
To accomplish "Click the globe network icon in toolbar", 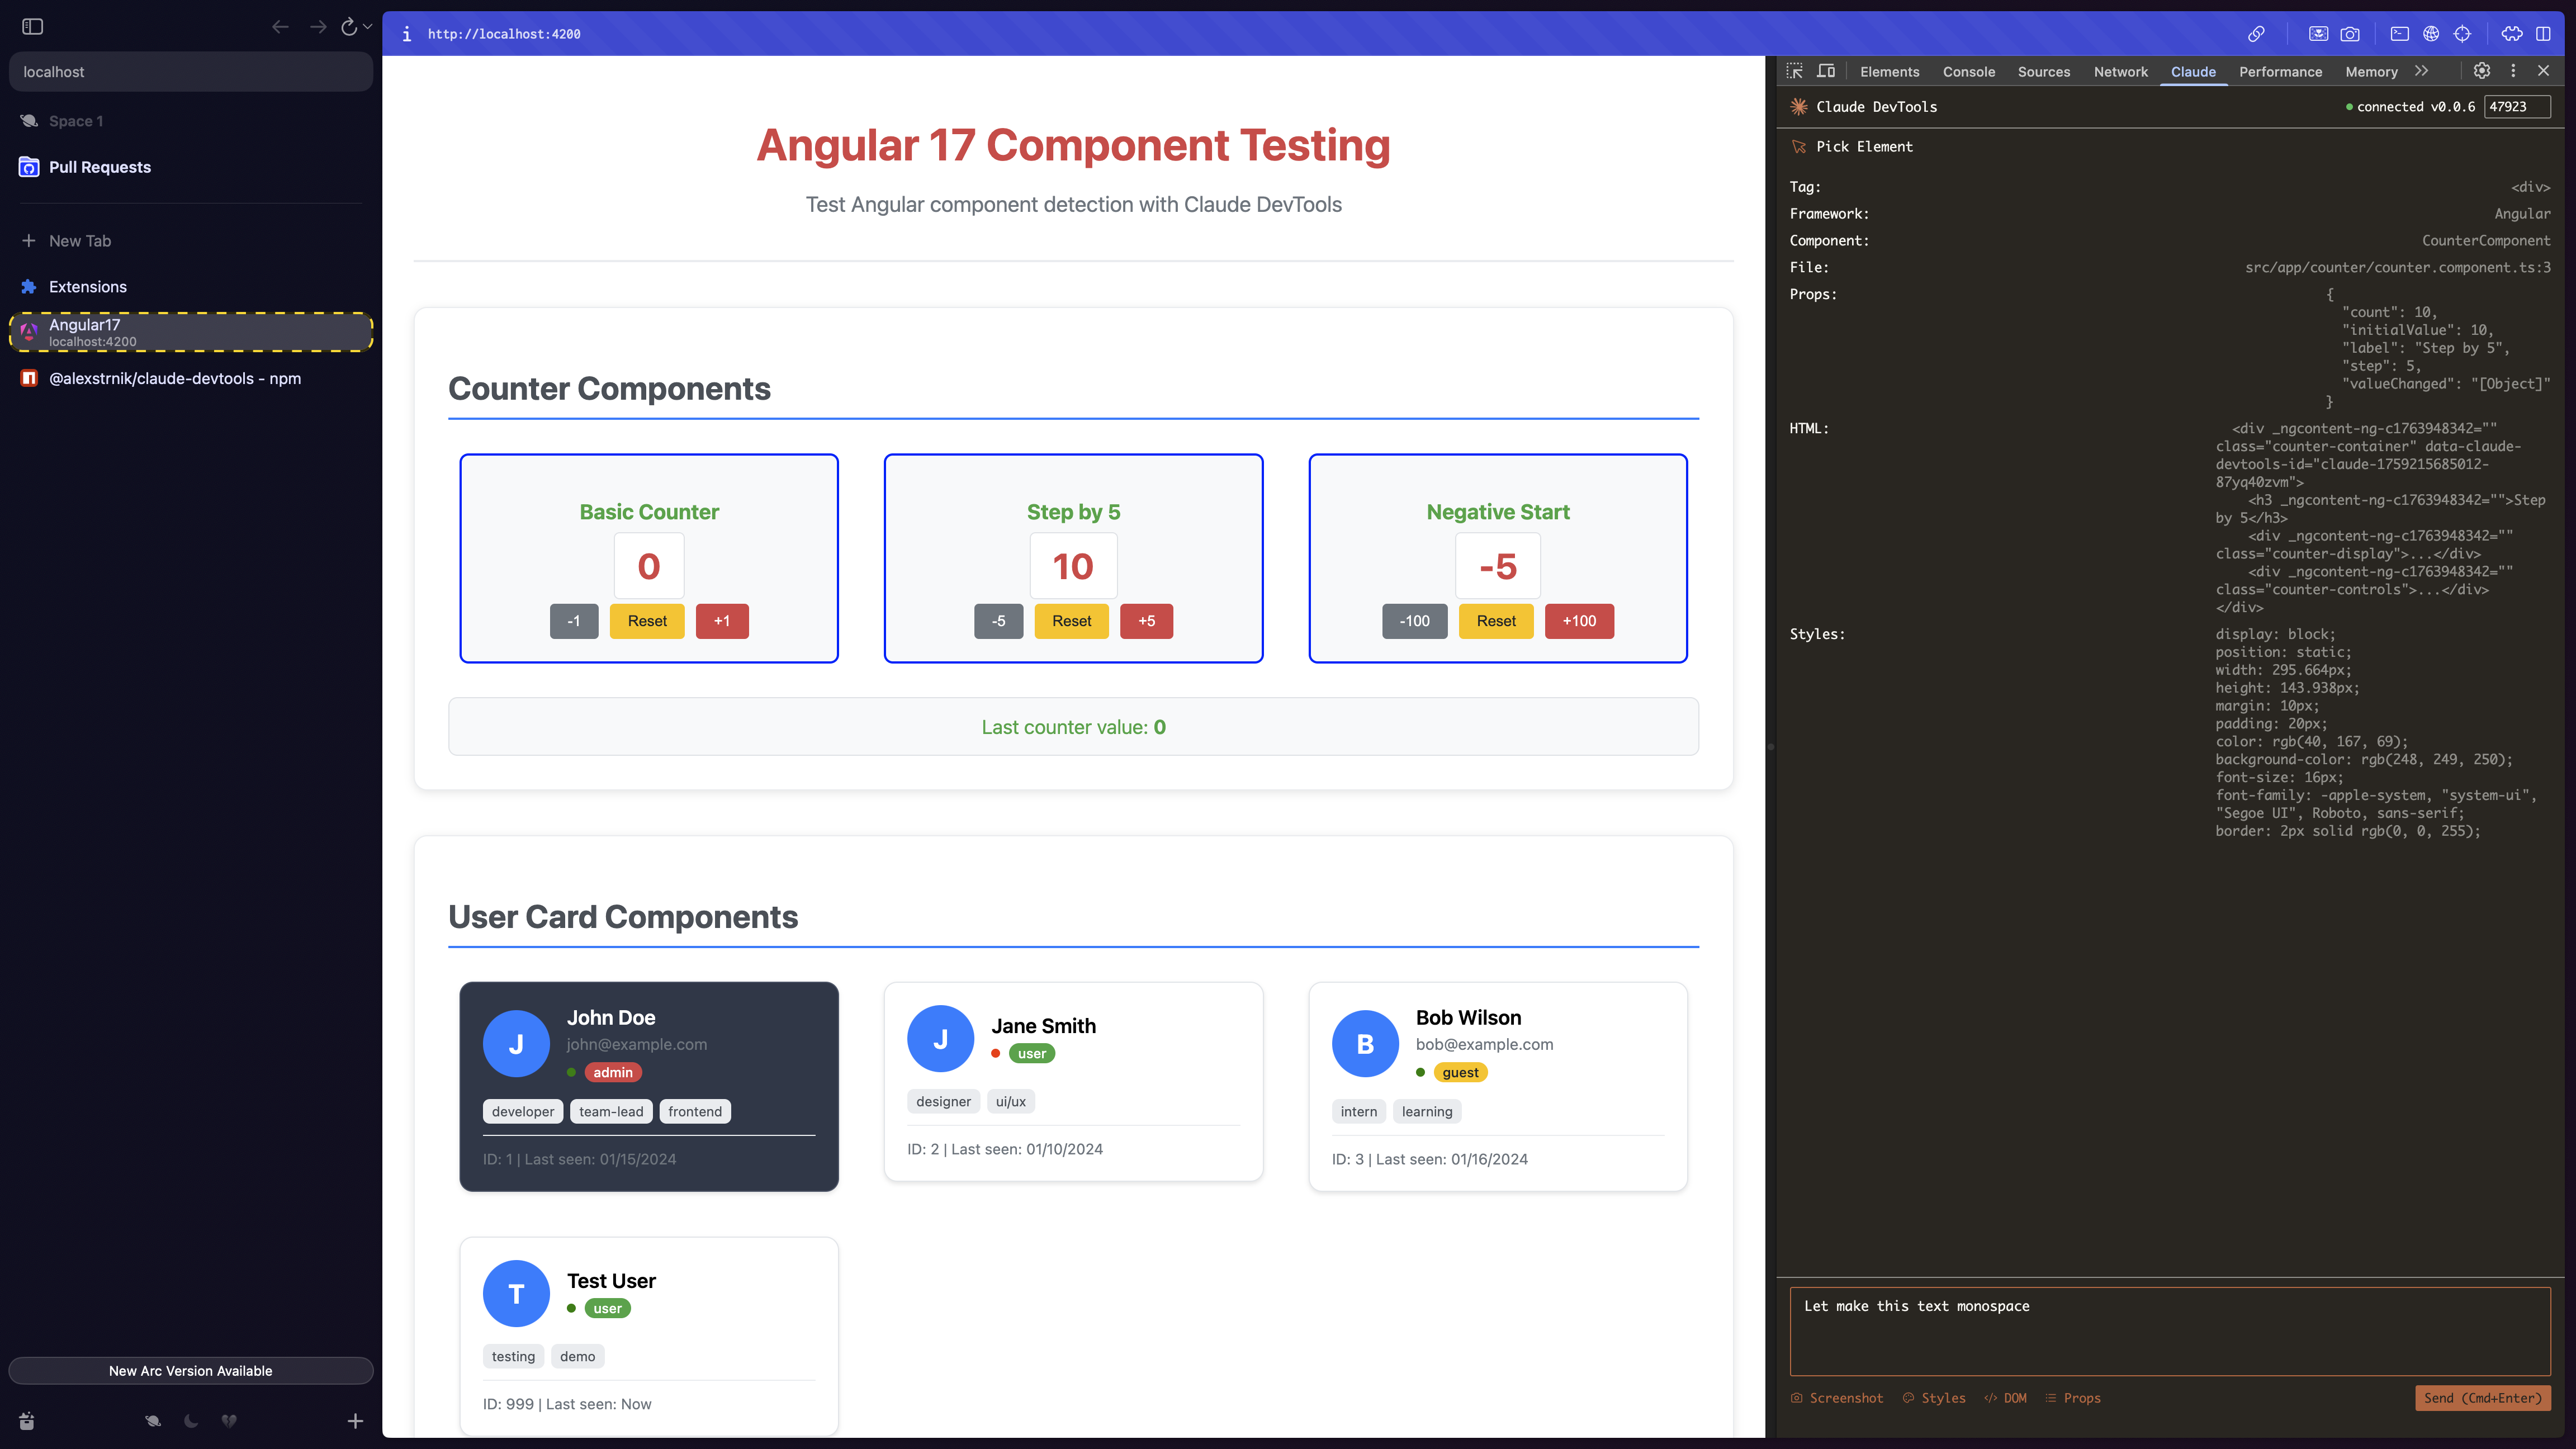I will pyautogui.click(x=2431, y=34).
